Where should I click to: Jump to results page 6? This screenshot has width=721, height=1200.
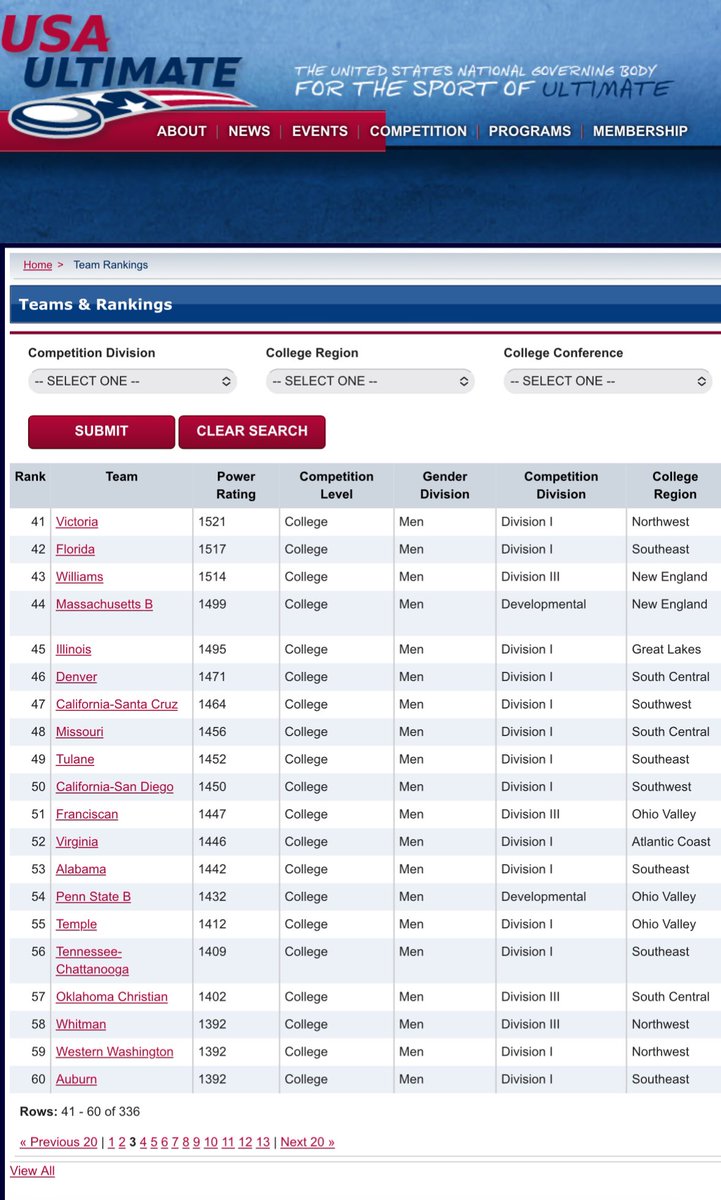pos(165,1142)
